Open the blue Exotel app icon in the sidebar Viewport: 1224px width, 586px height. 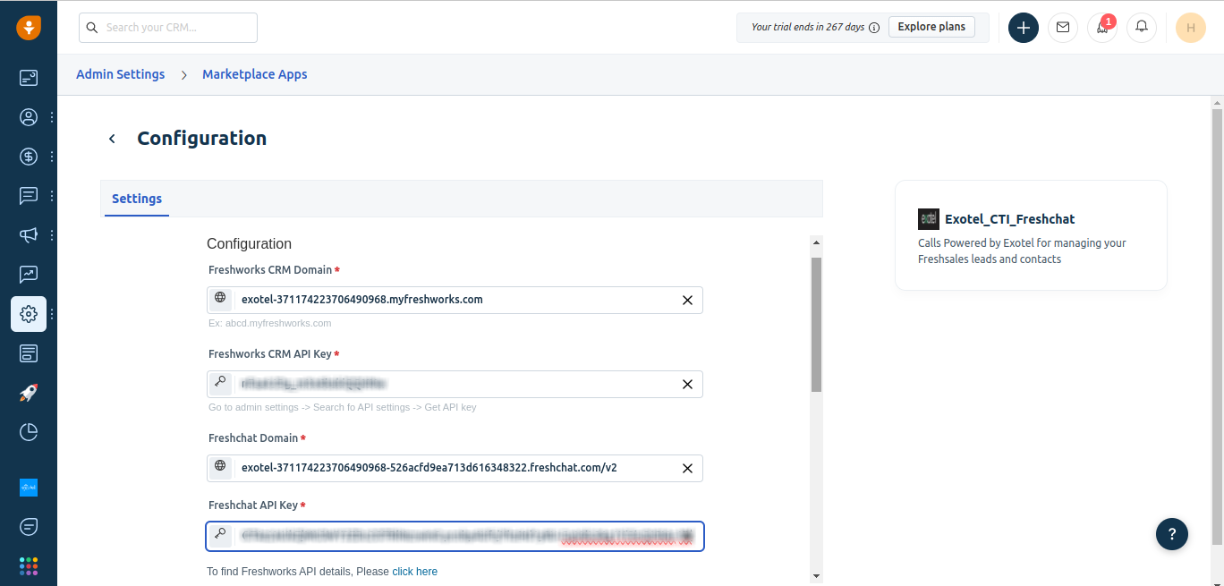(28, 487)
